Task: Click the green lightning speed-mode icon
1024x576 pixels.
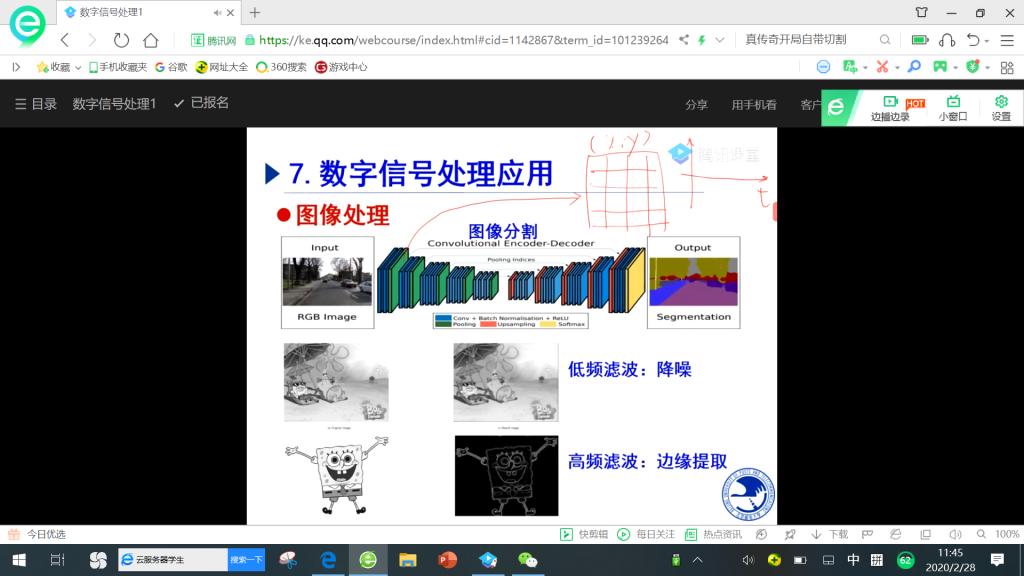Action: (701, 40)
